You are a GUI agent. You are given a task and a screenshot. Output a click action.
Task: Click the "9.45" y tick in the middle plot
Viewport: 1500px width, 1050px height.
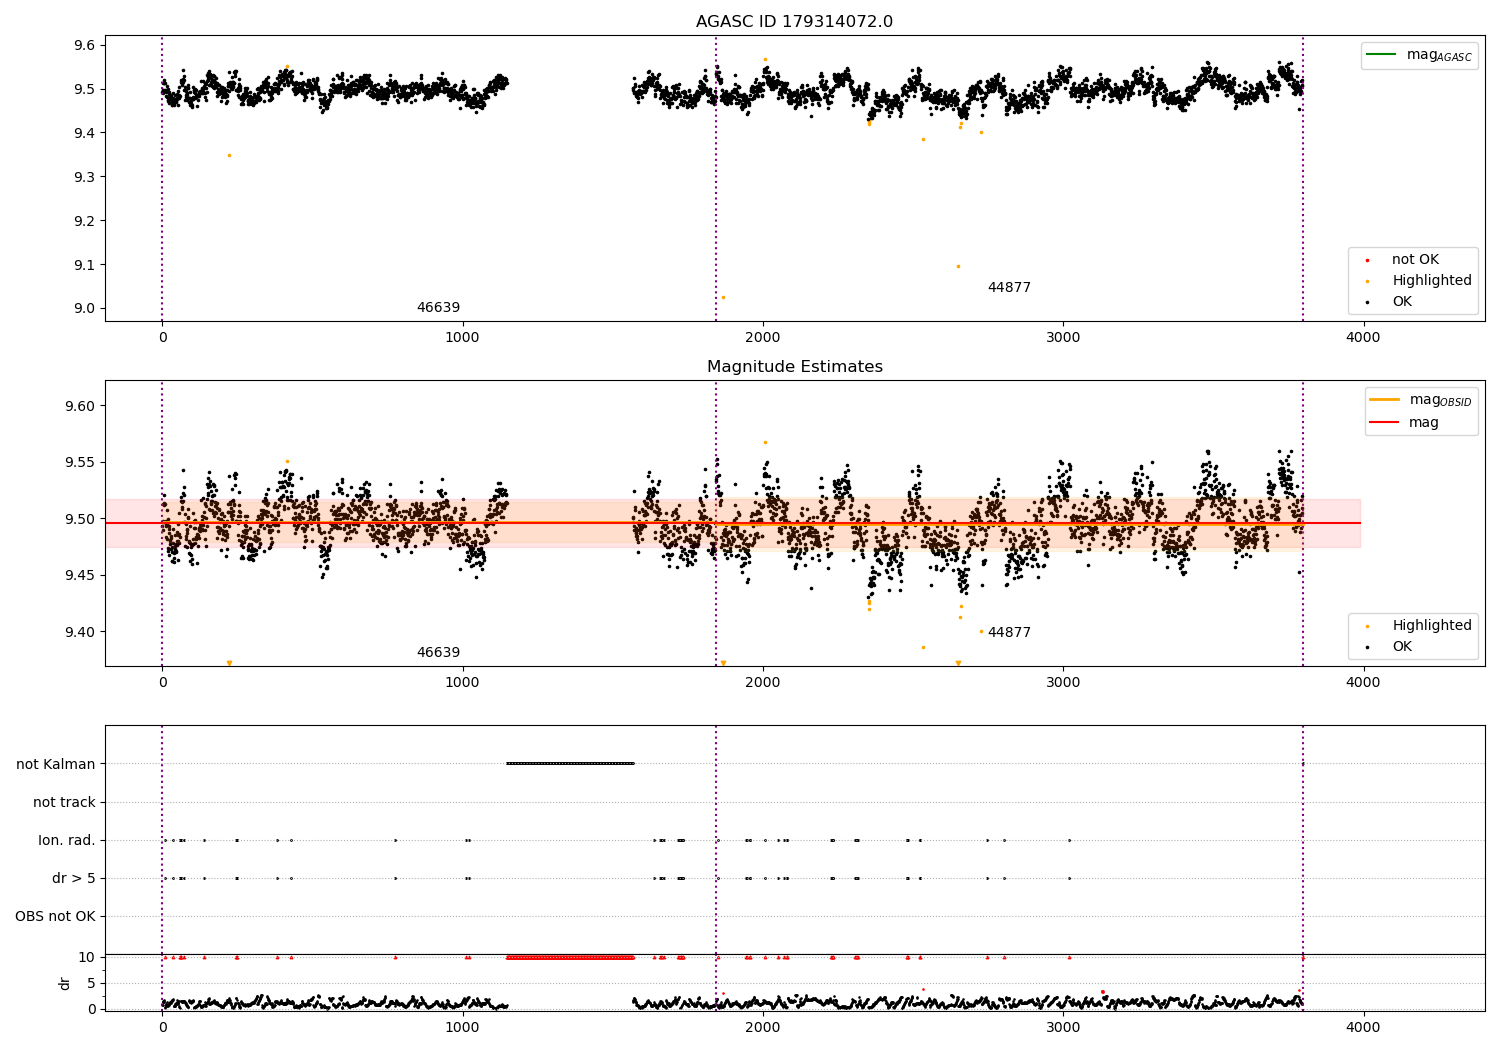coord(80,576)
